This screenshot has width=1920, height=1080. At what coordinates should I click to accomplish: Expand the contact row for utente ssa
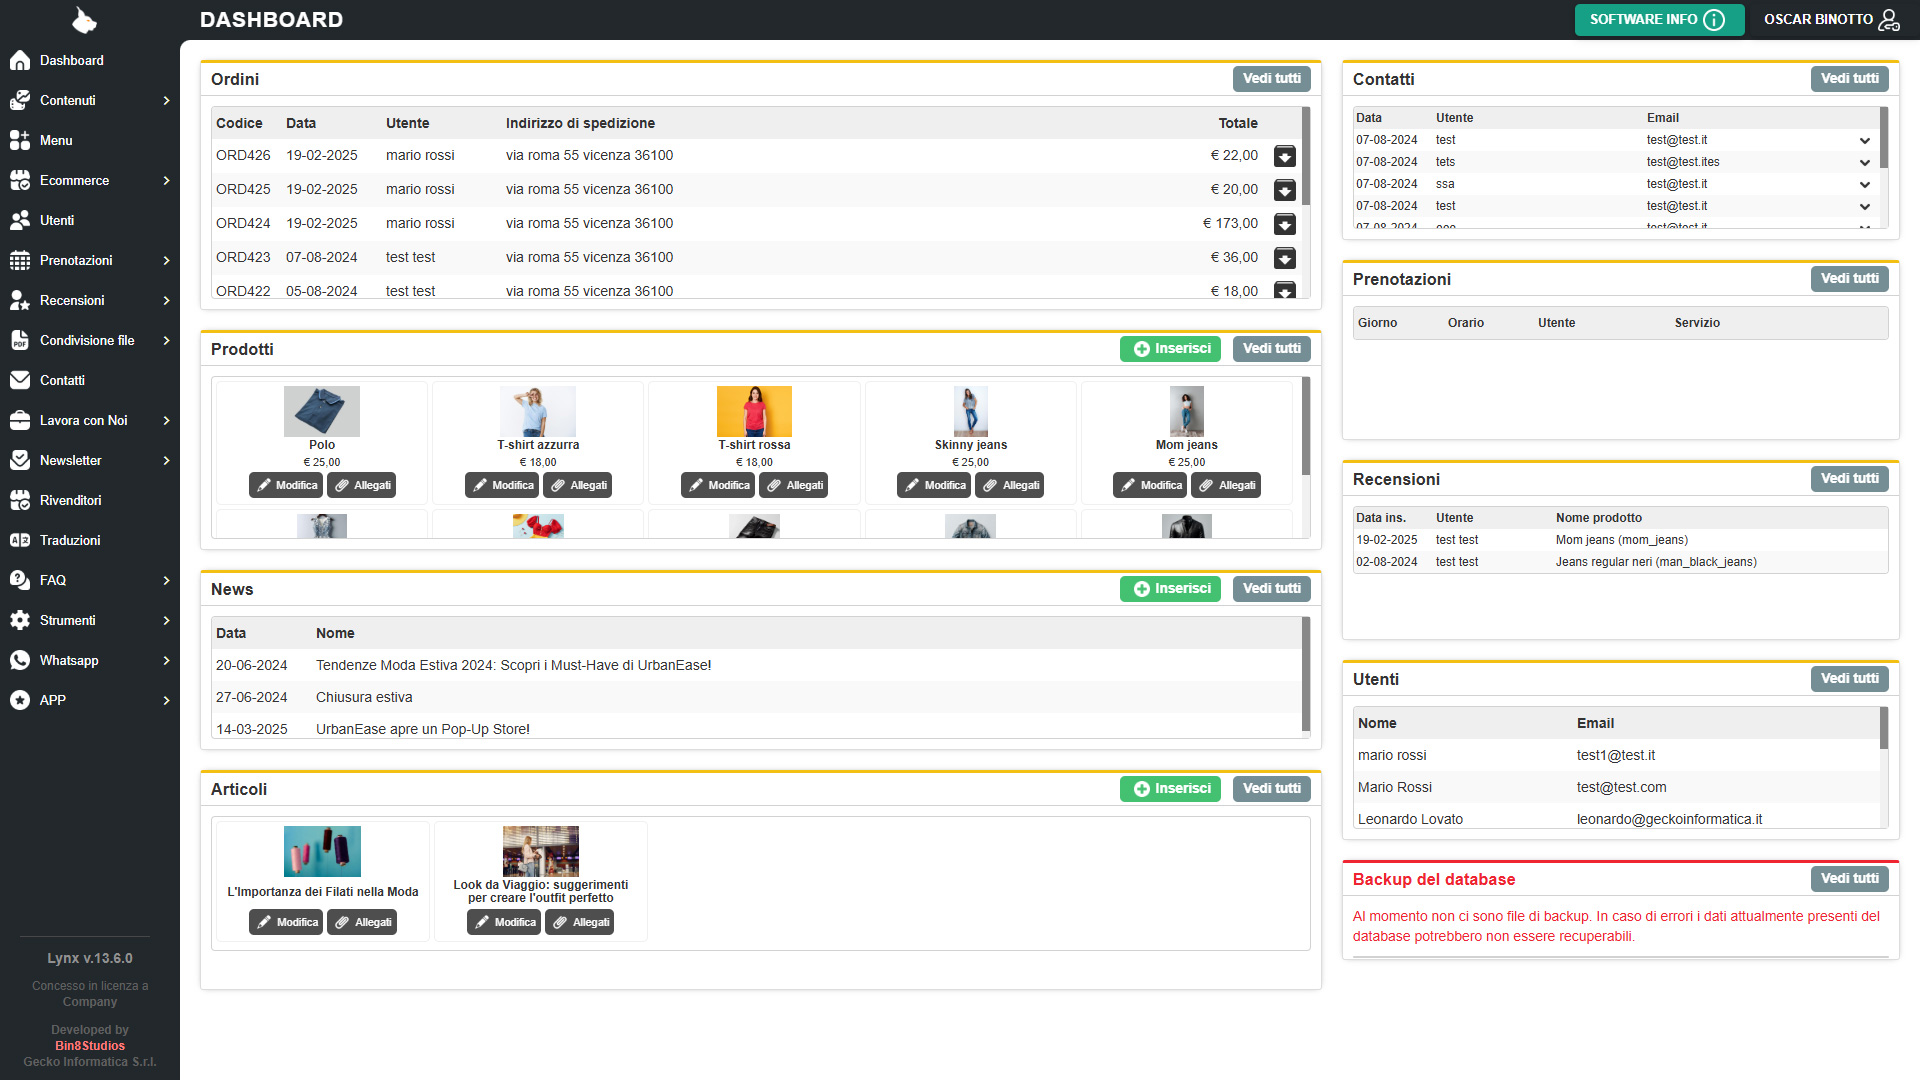pyautogui.click(x=1865, y=185)
